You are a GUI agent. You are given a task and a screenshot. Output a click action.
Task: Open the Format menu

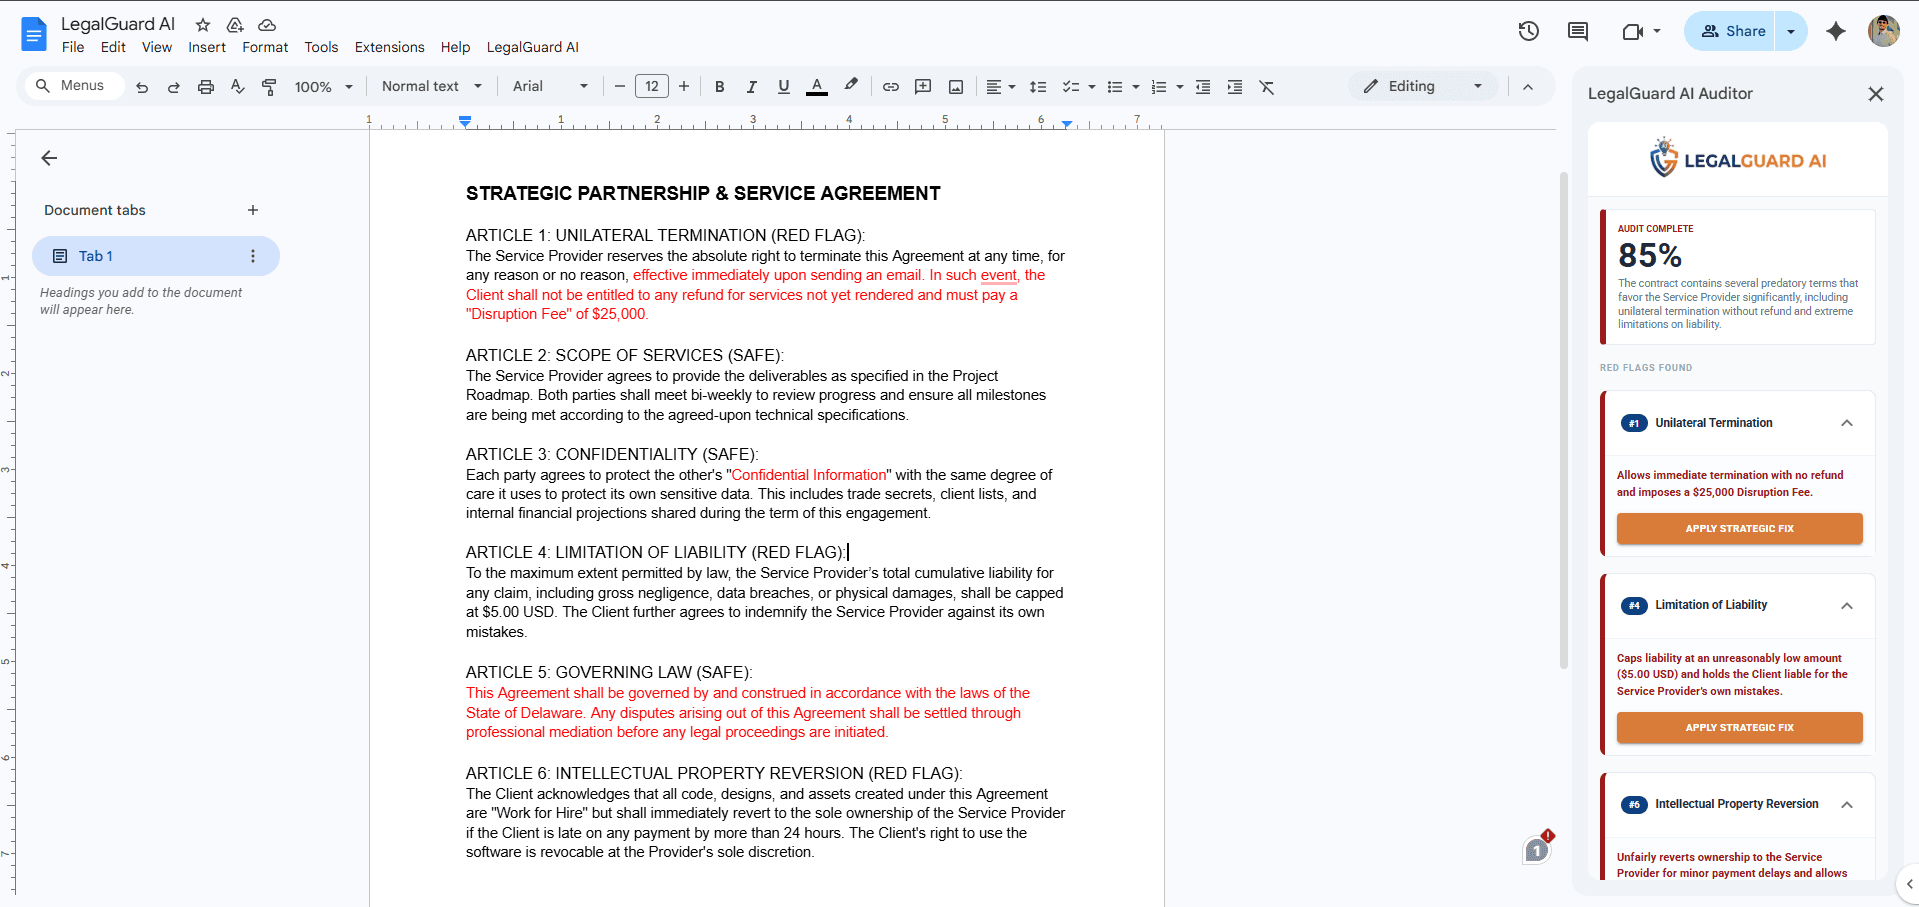point(265,47)
